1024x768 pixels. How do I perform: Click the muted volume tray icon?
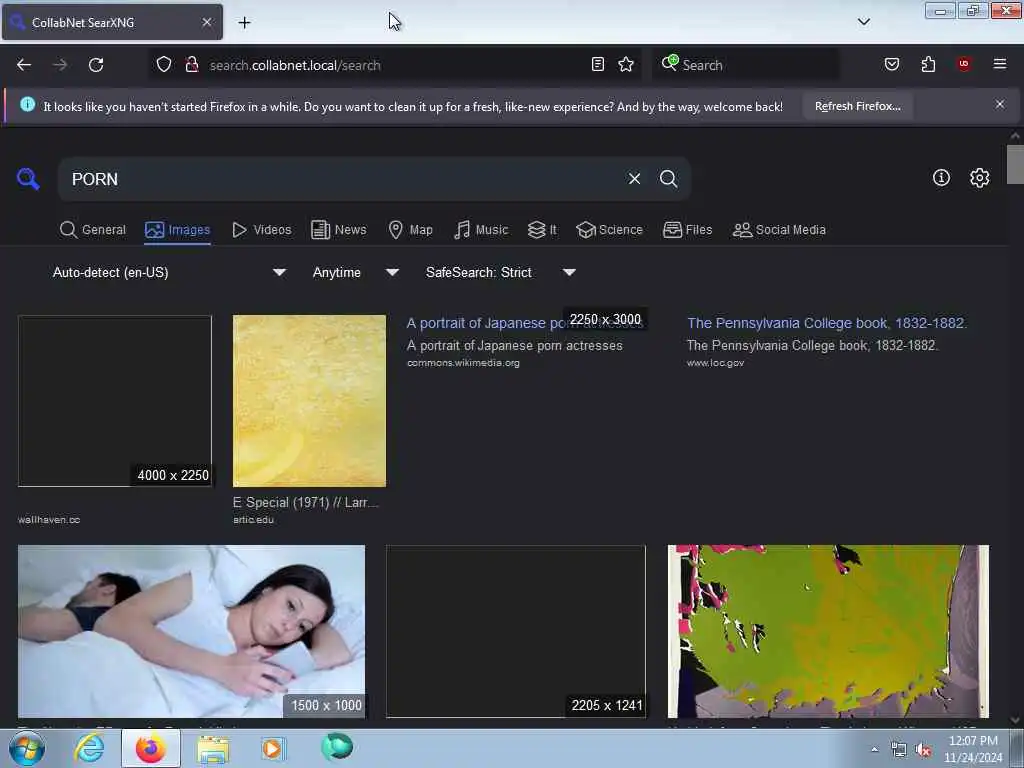(923, 750)
